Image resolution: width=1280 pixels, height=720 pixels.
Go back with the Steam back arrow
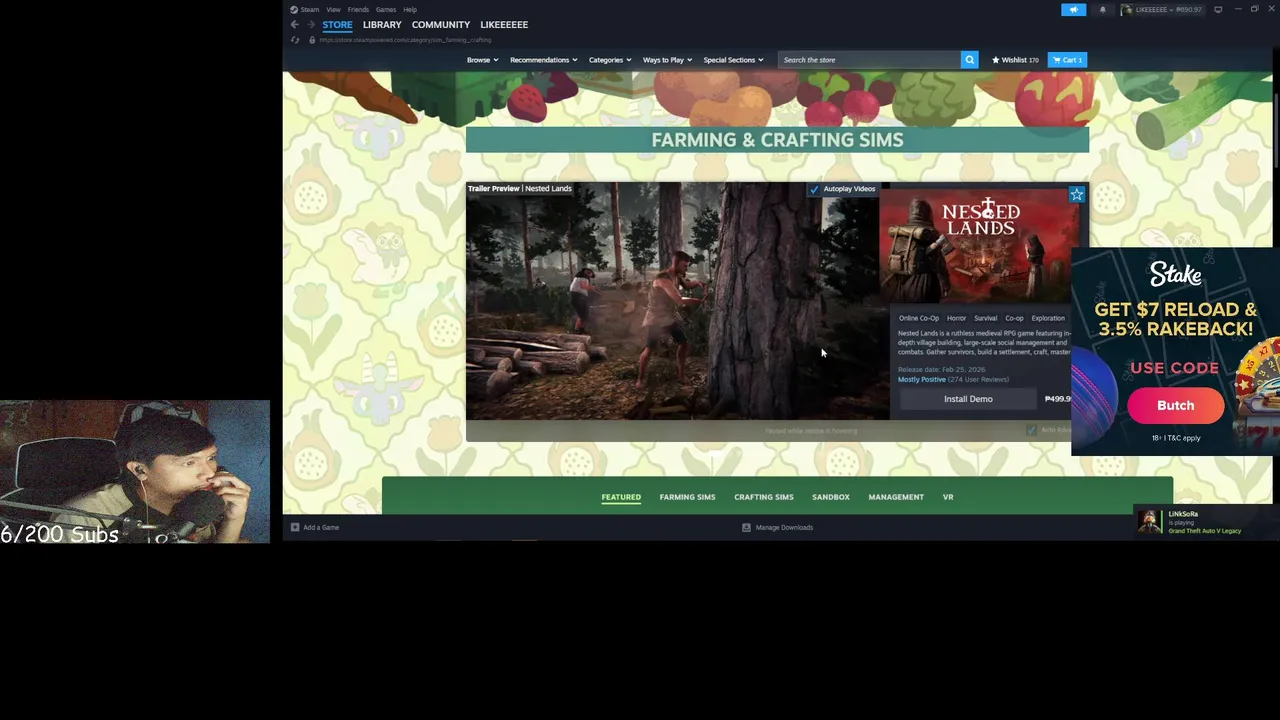[294, 24]
